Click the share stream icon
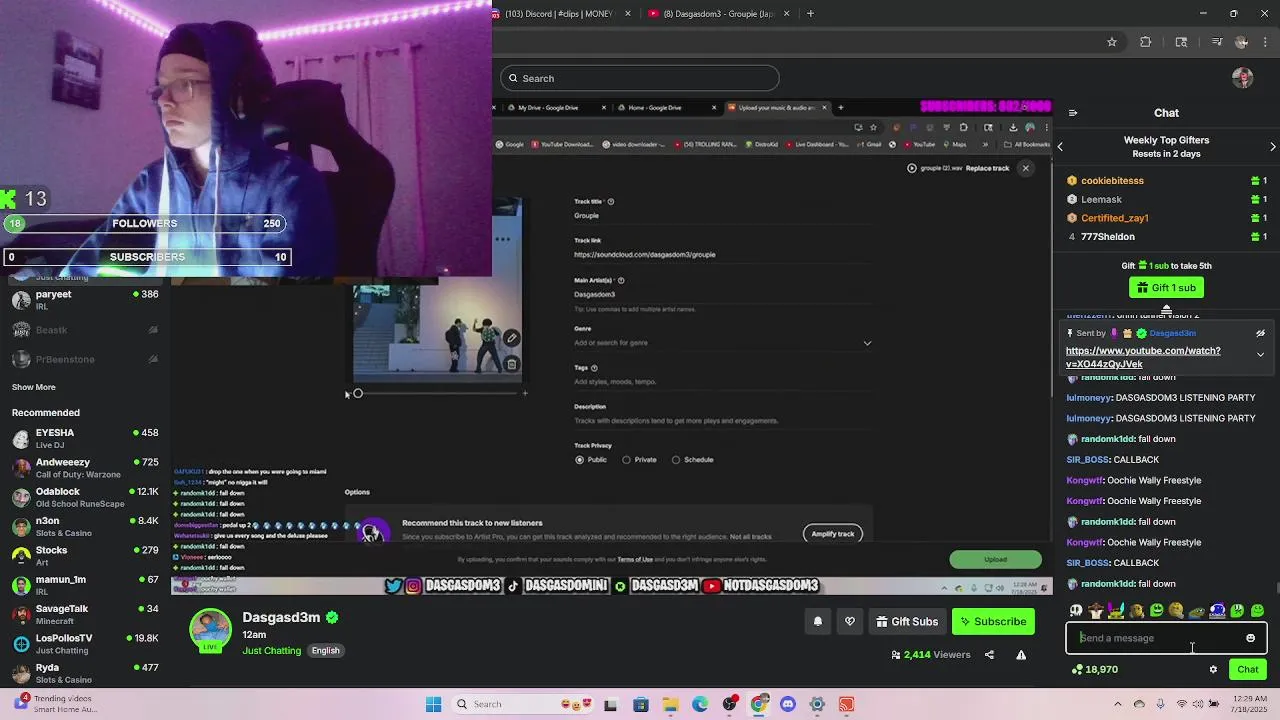The width and height of the screenshot is (1280, 720). tap(989, 655)
